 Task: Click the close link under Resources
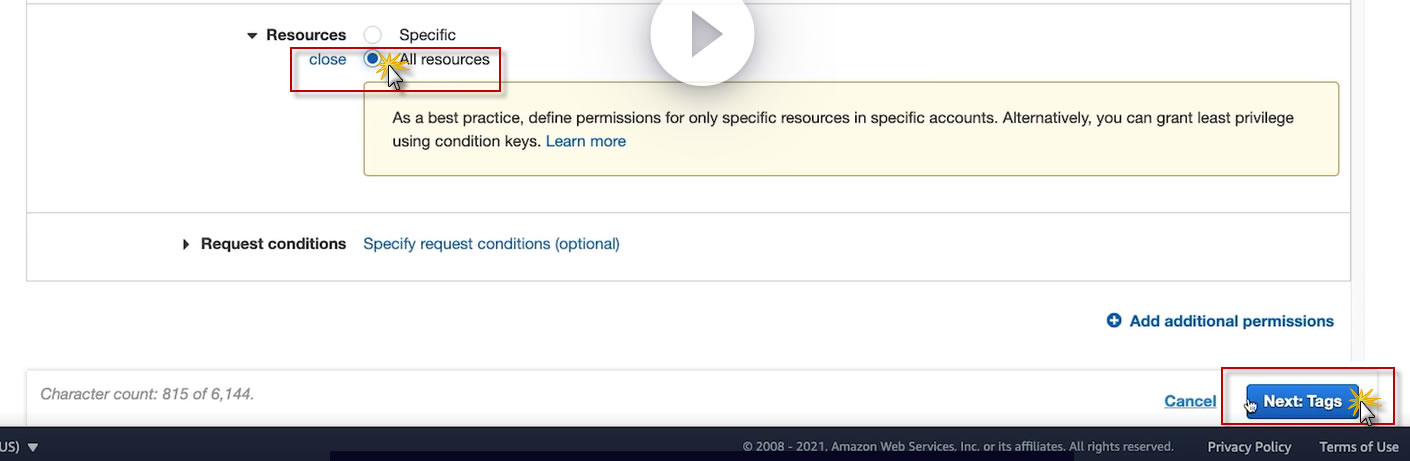(327, 59)
